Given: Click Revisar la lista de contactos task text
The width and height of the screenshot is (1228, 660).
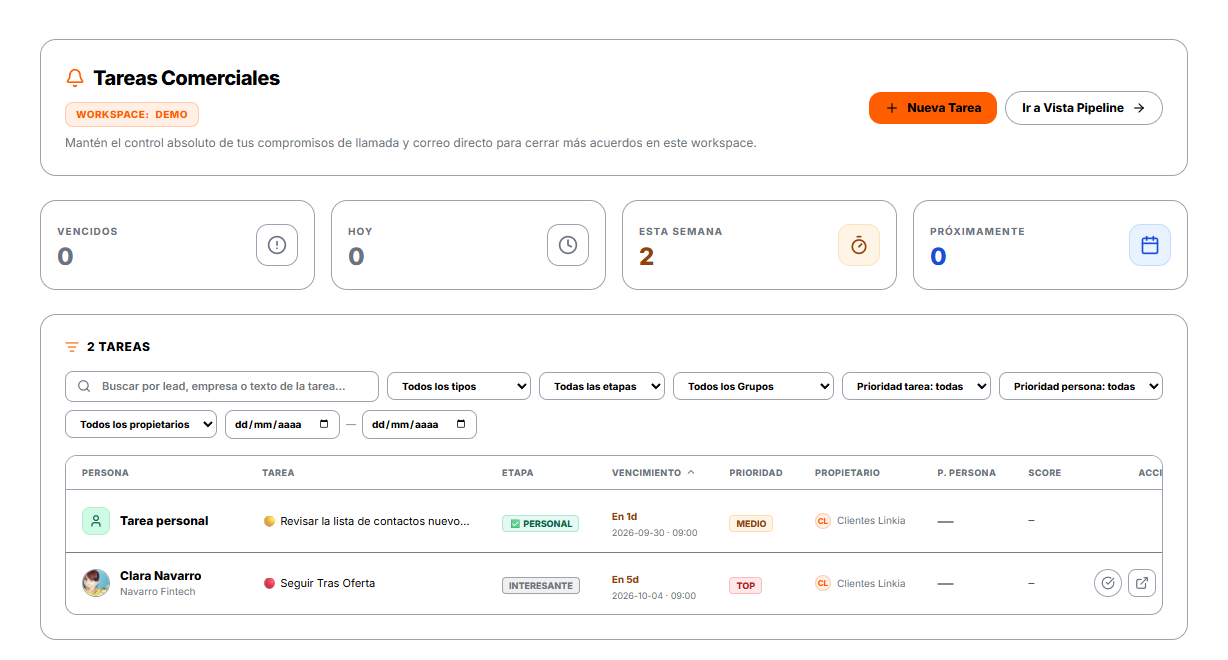Looking at the screenshot, I should pos(375,521).
